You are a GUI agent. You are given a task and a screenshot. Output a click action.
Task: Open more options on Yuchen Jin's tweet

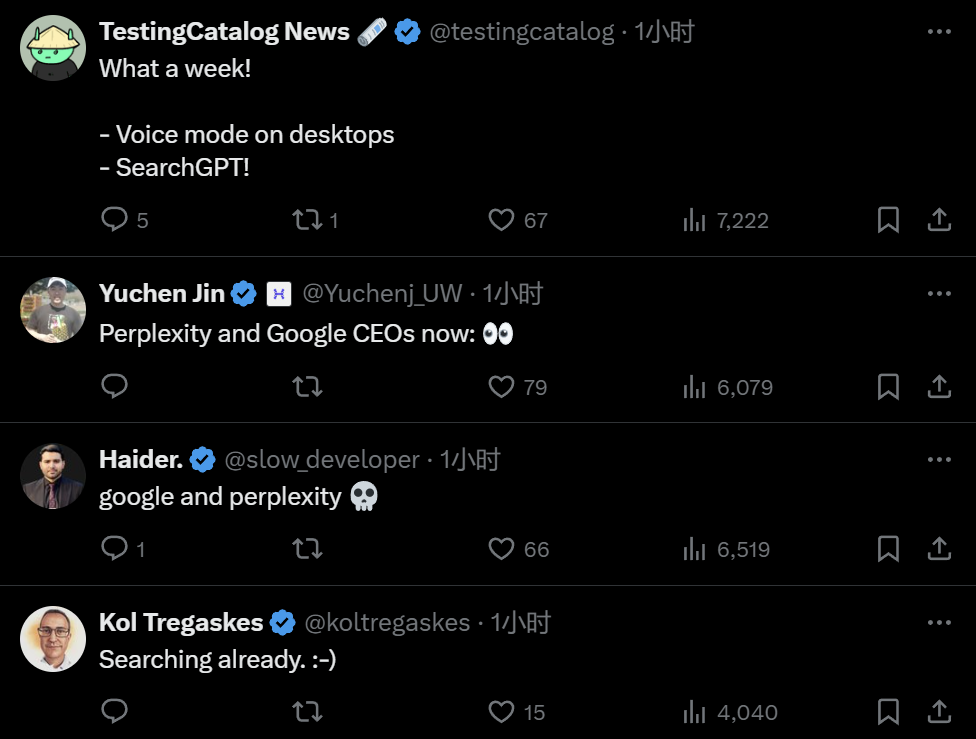point(939,293)
